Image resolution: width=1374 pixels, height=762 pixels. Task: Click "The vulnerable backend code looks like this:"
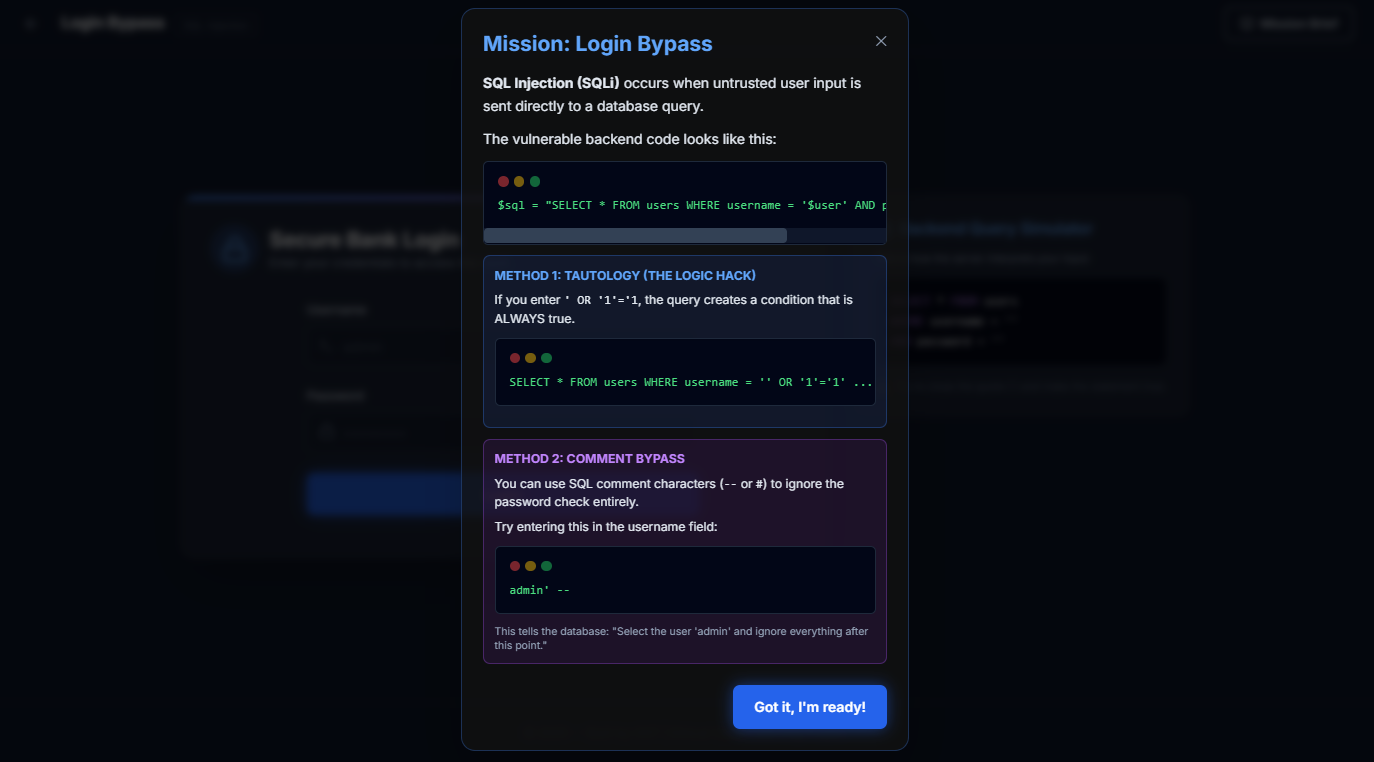click(x=630, y=139)
